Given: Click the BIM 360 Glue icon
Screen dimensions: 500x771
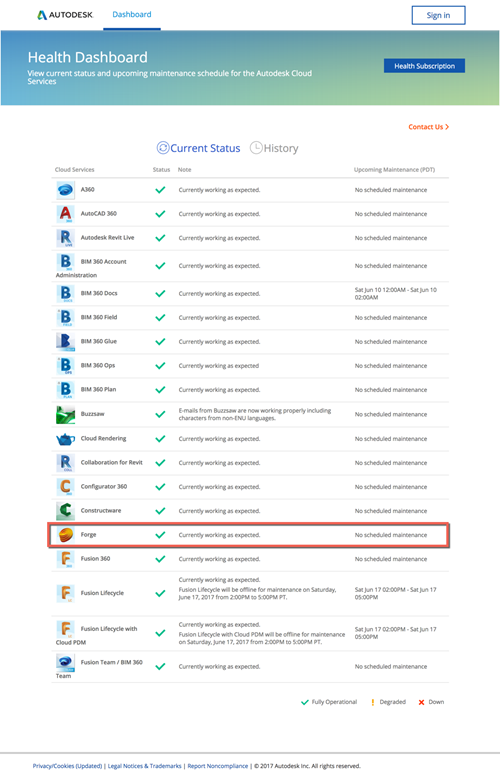Looking at the screenshot, I should pos(65,342).
